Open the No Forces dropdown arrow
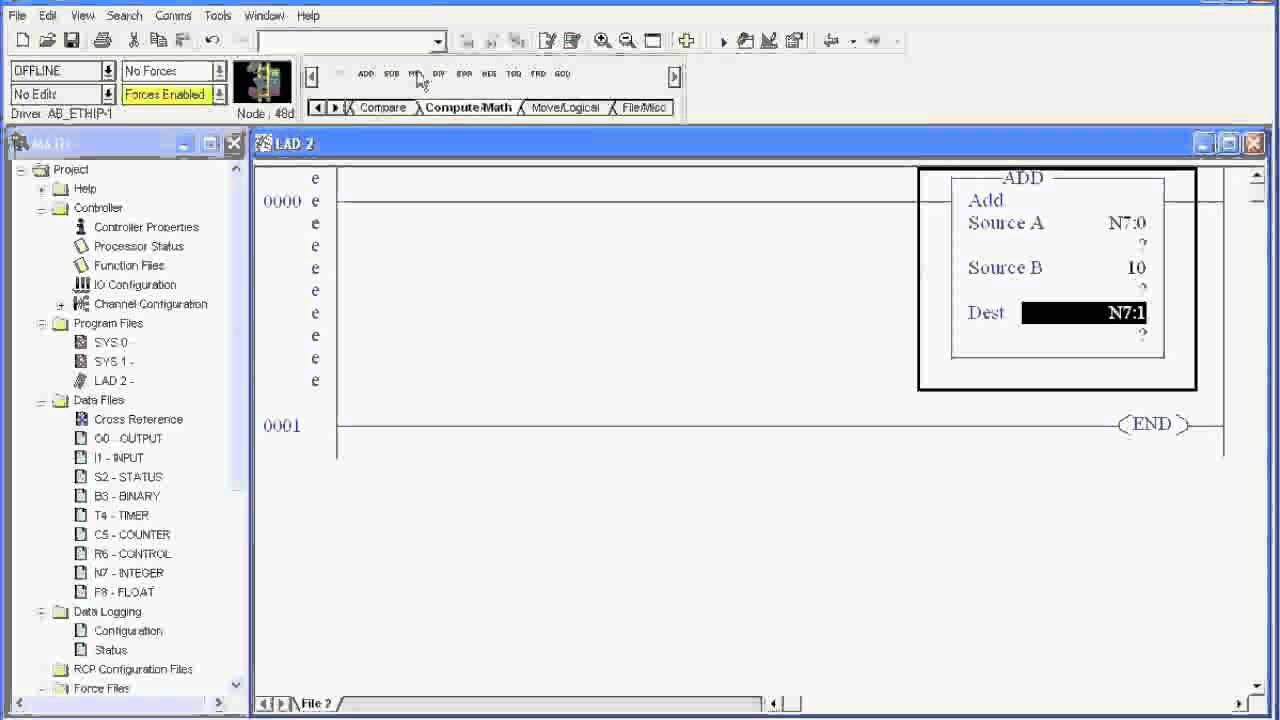This screenshot has height=720, width=1280. click(x=219, y=71)
